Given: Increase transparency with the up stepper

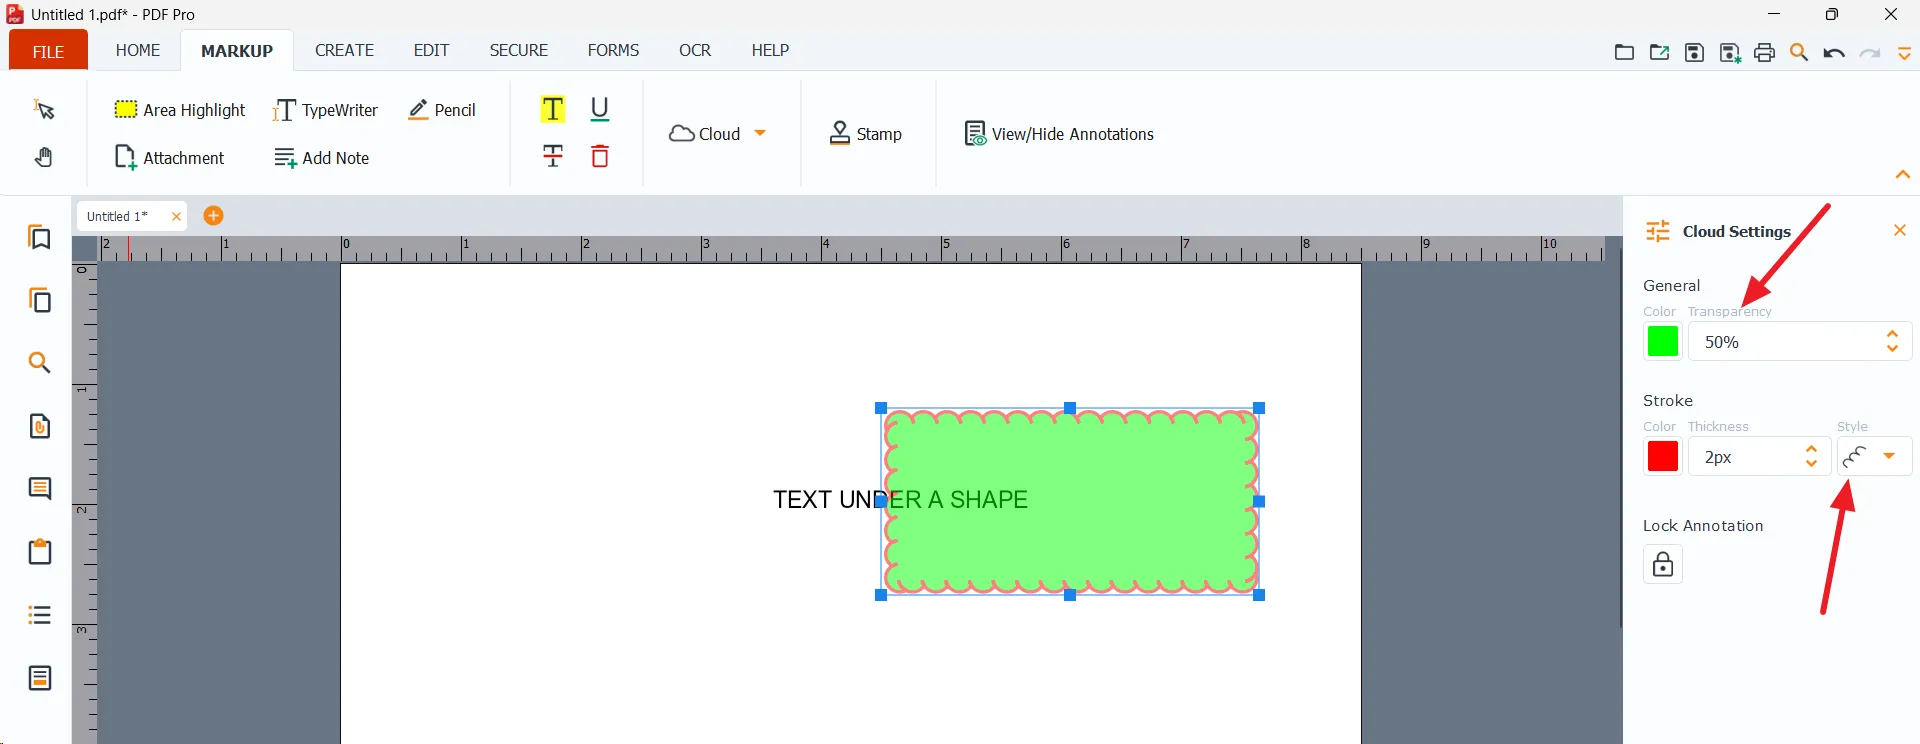Looking at the screenshot, I should point(1892,334).
